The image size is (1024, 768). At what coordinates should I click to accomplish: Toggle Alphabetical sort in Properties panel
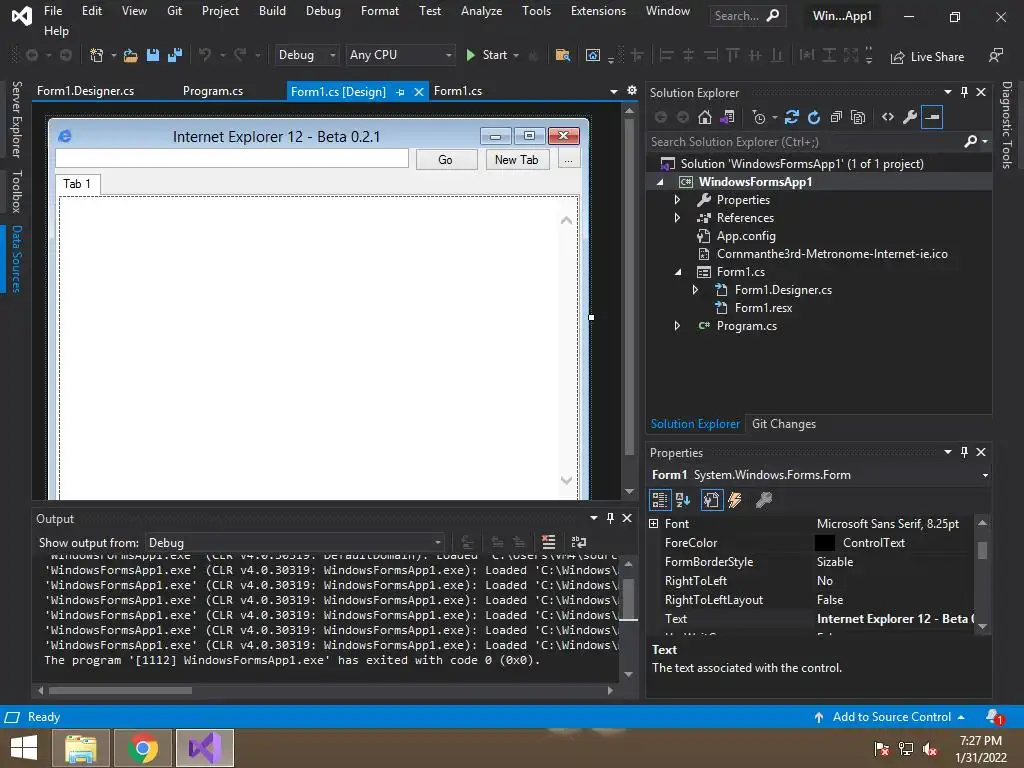683,500
